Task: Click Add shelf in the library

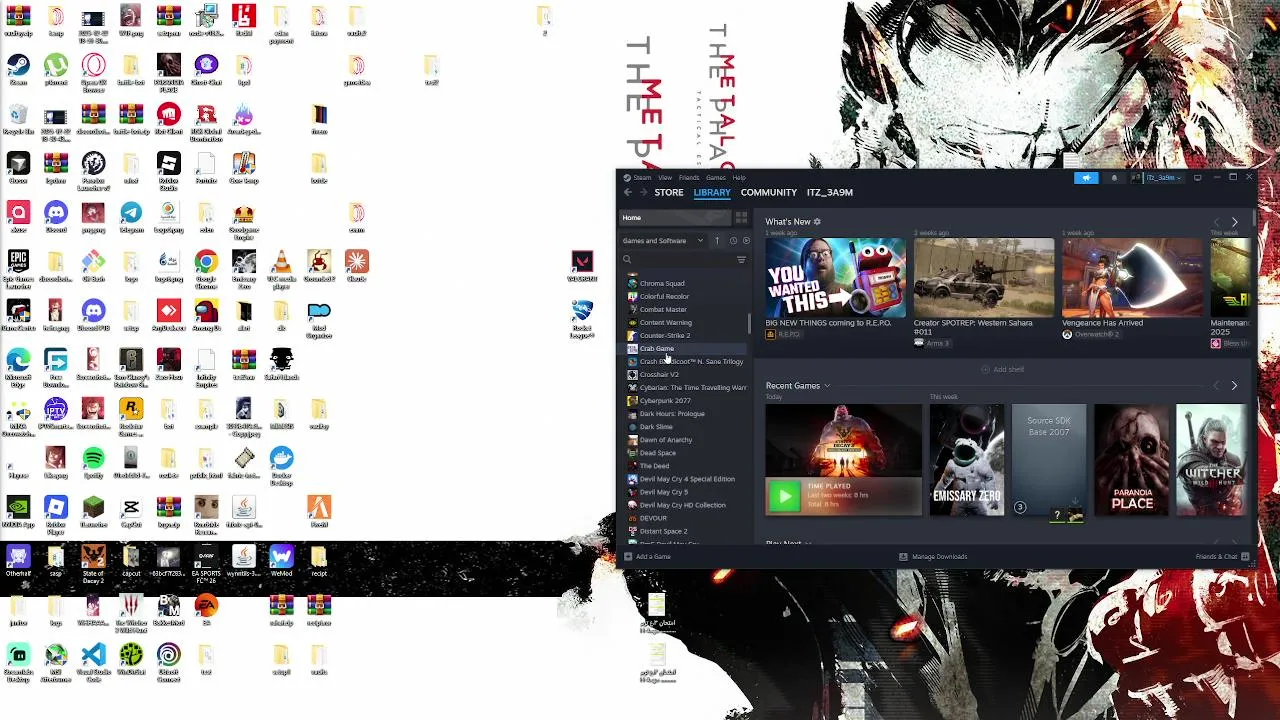Action: click(1003, 369)
